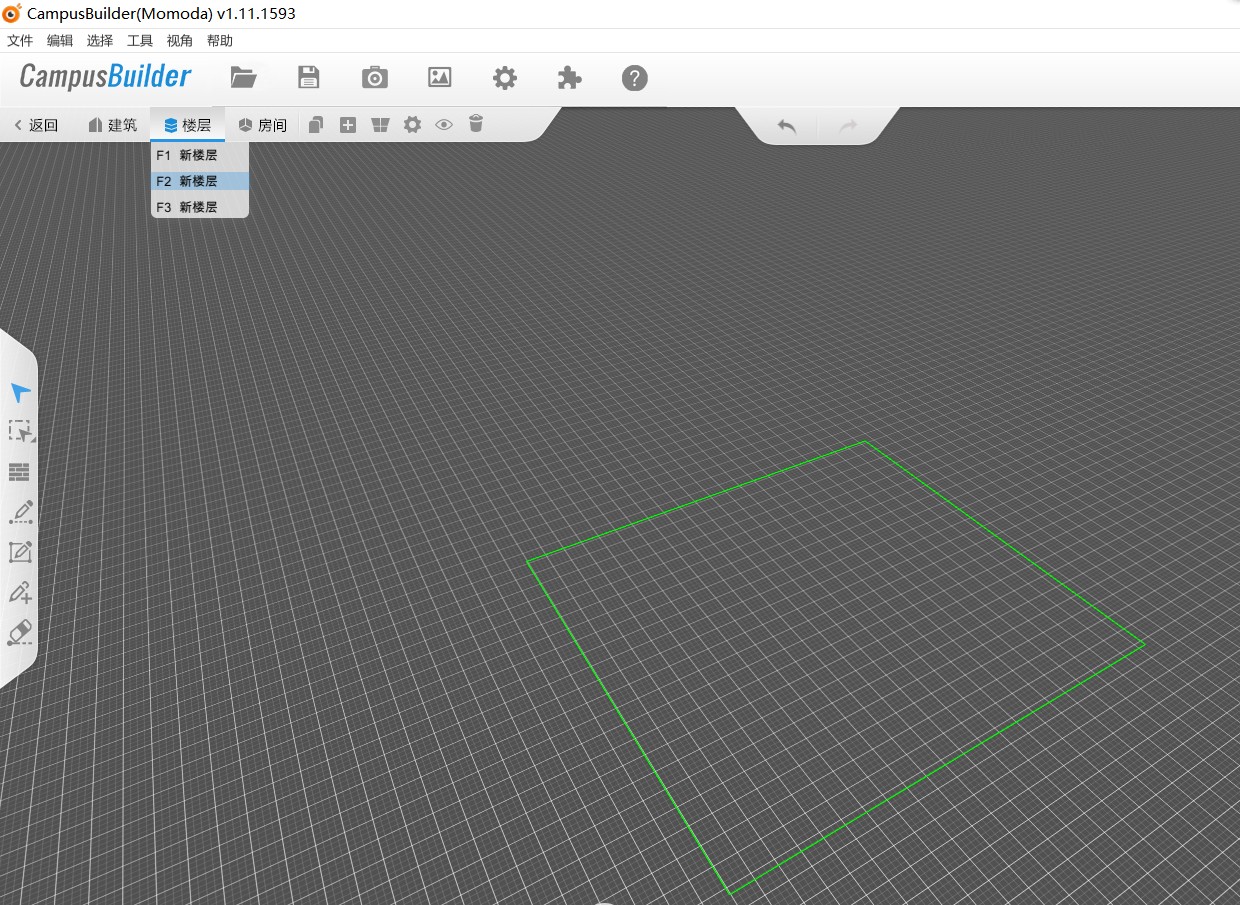This screenshot has width=1240, height=905.
Task: Select the box selection tool
Action: point(21,432)
